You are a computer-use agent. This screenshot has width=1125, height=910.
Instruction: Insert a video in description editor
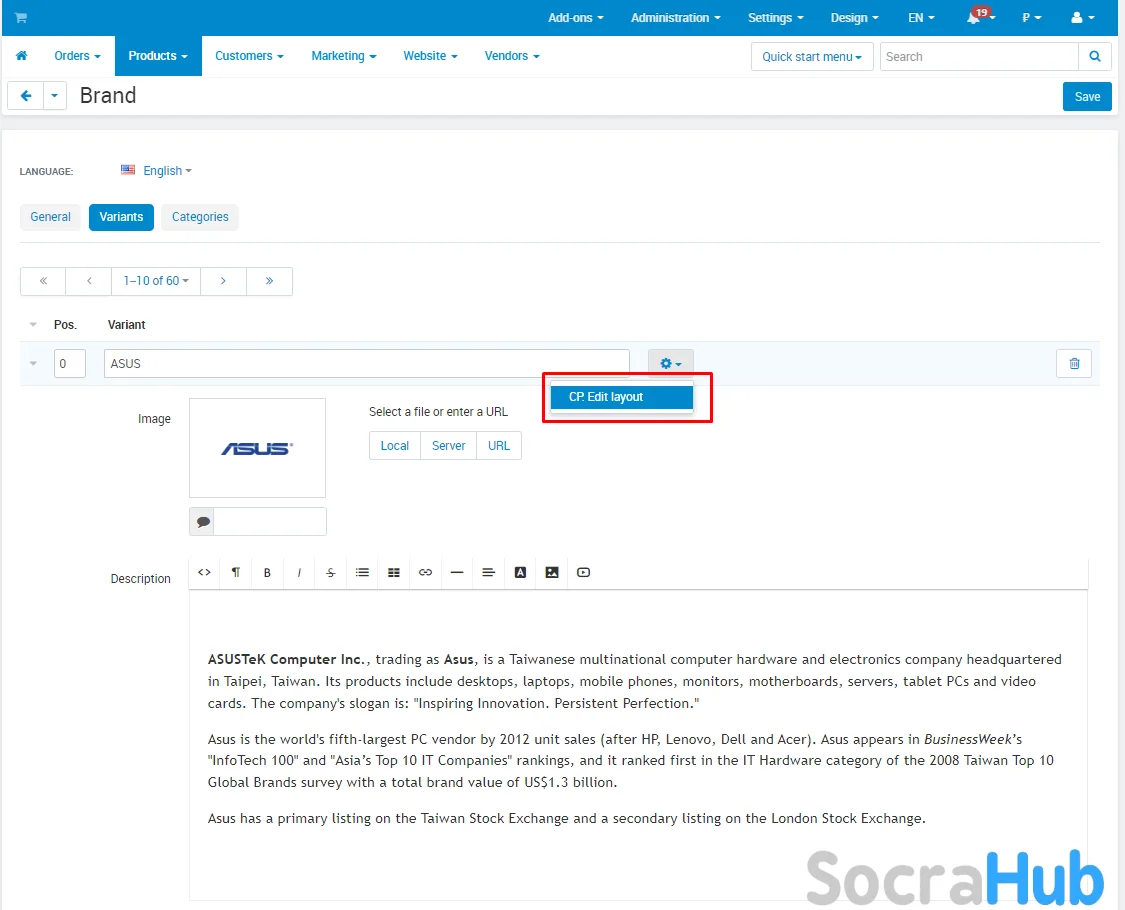(583, 573)
